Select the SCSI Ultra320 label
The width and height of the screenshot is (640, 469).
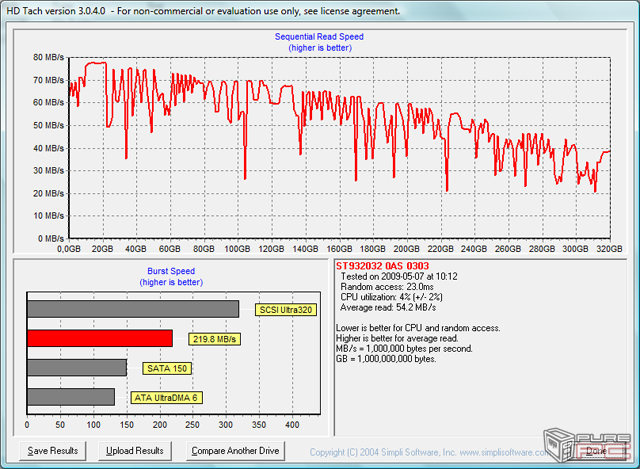click(x=286, y=310)
